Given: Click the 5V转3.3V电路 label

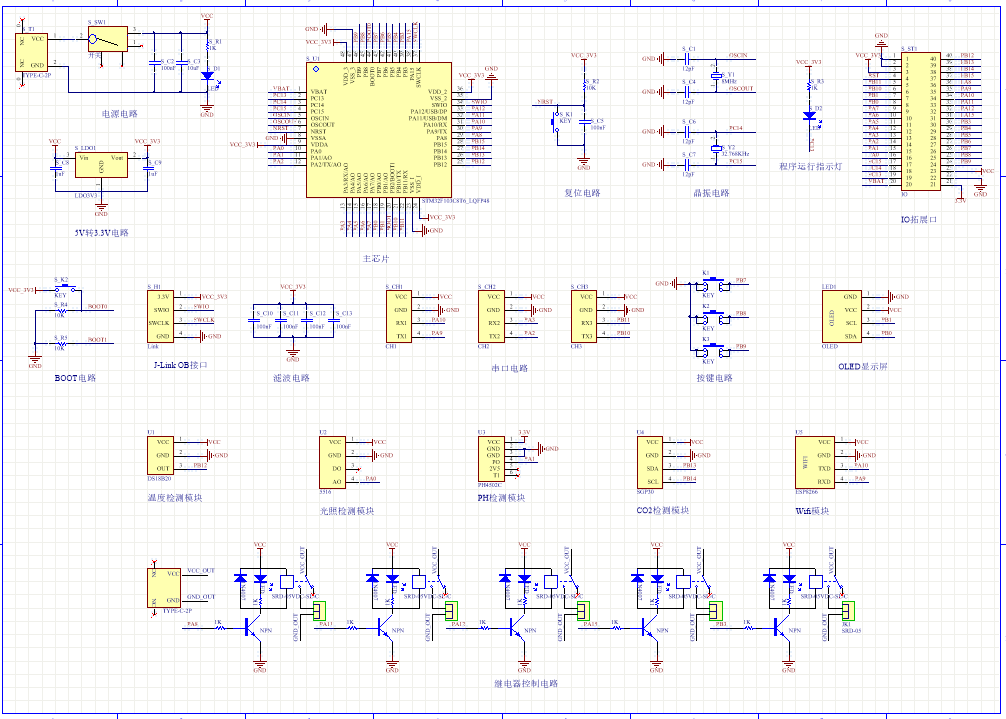Looking at the screenshot, I should (x=101, y=233).
